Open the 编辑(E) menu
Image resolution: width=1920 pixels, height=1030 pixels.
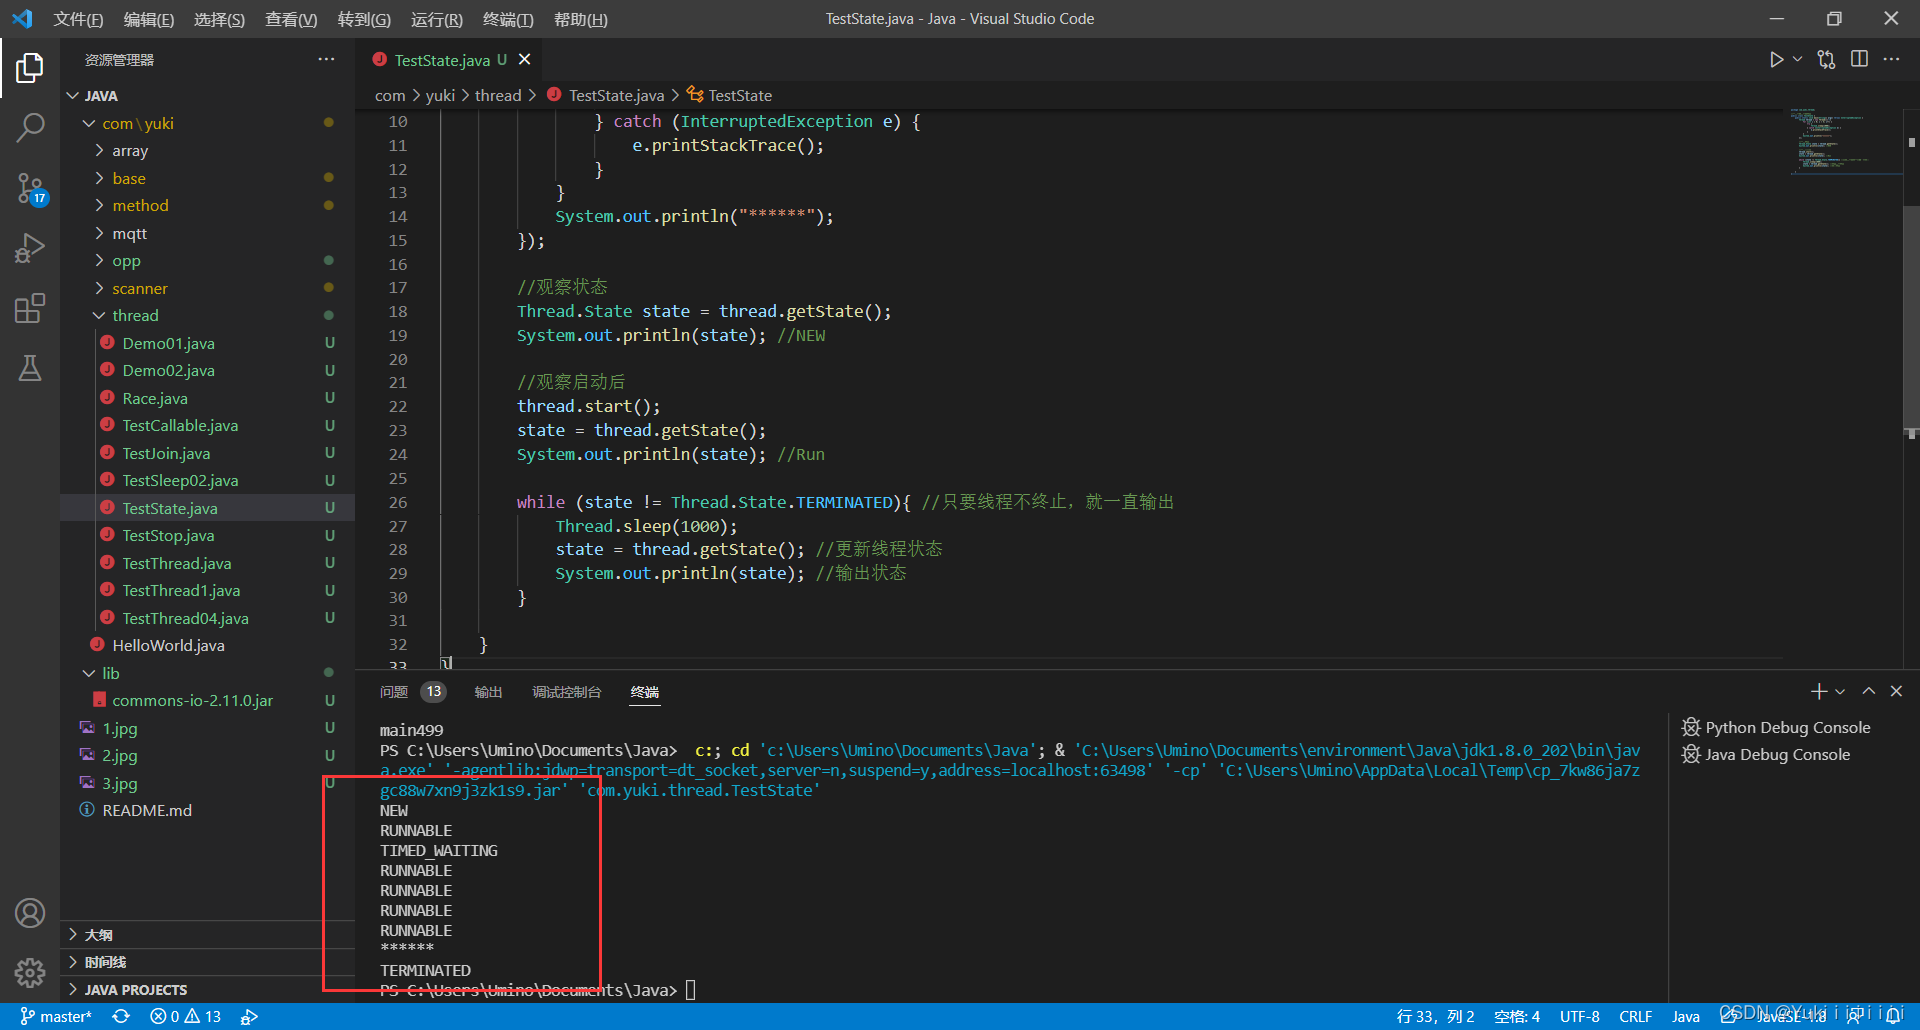coord(149,19)
